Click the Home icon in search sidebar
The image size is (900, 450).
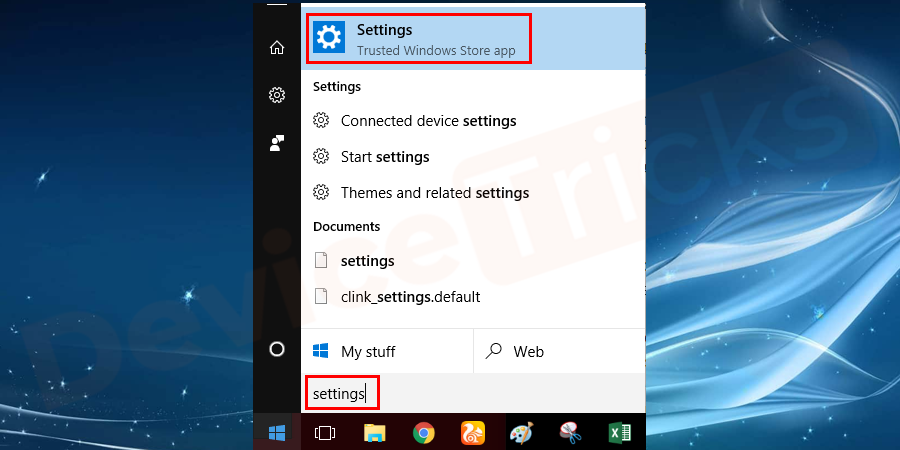(x=277, y=47)
